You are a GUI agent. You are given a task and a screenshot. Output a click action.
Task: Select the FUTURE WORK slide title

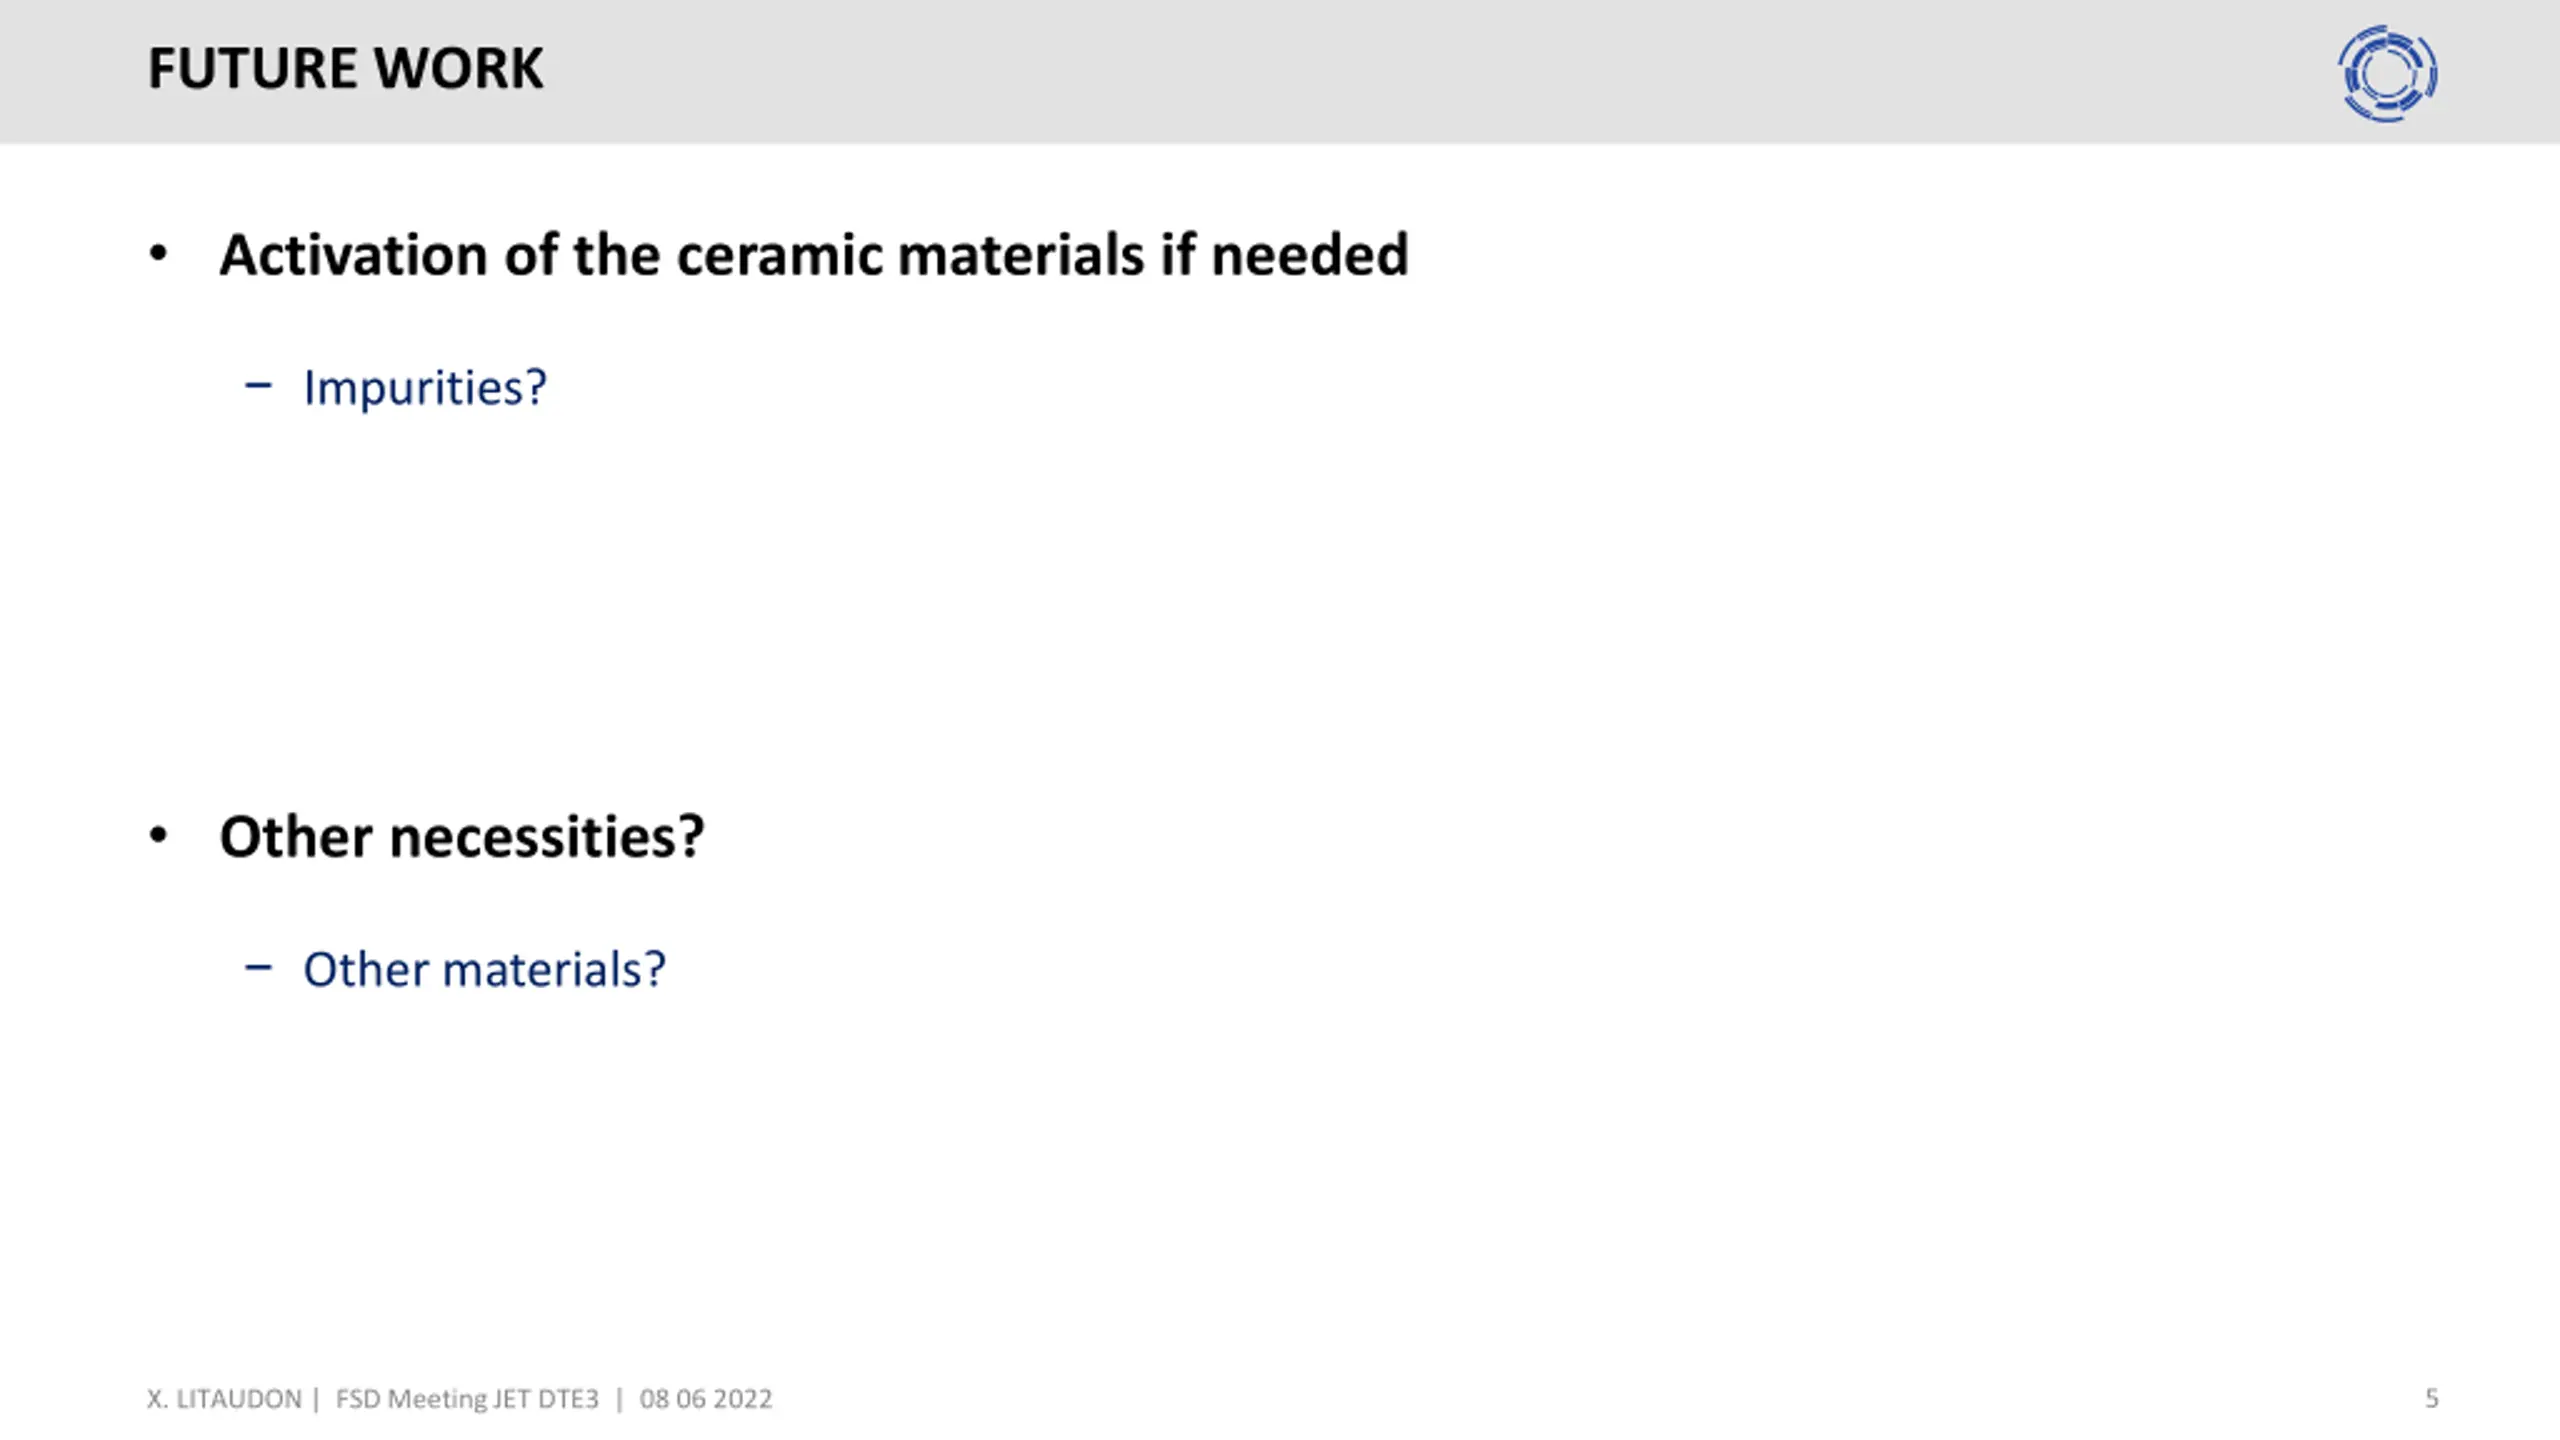345,69
